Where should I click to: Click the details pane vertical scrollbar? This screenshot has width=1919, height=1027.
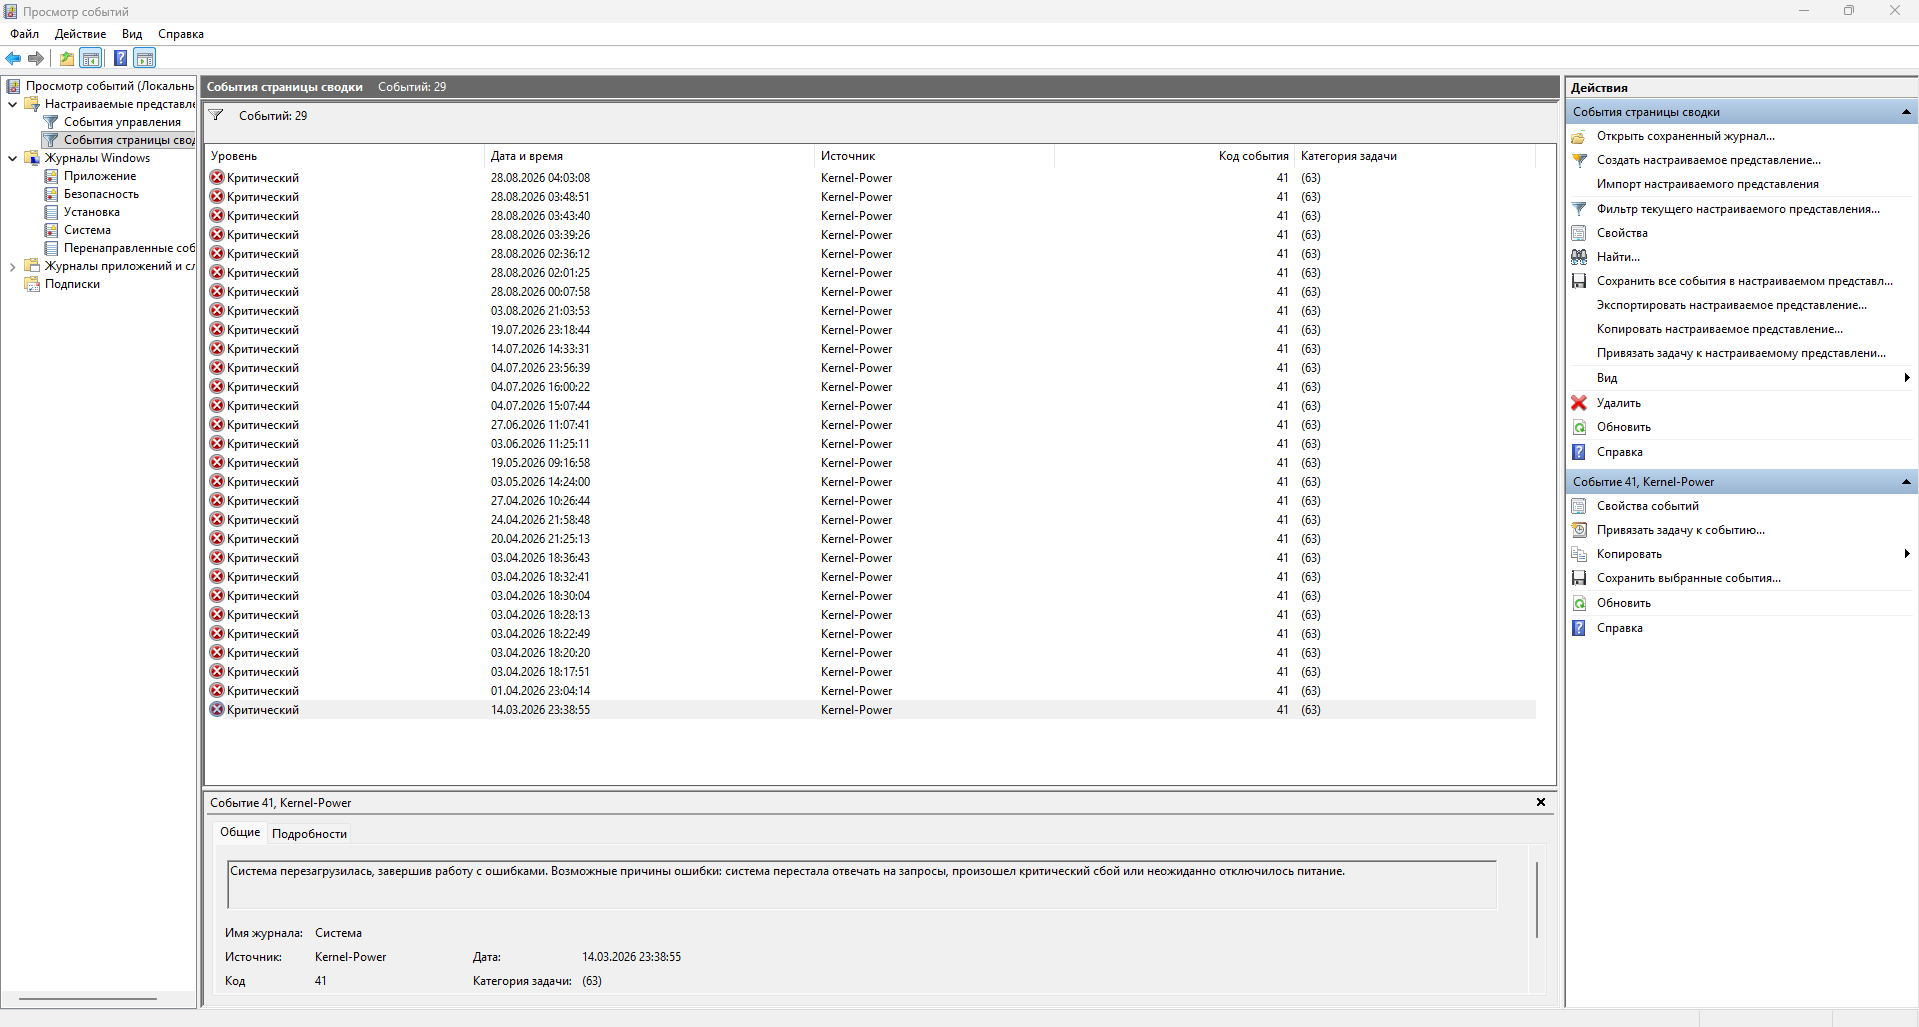click(x=1537, y=900)
